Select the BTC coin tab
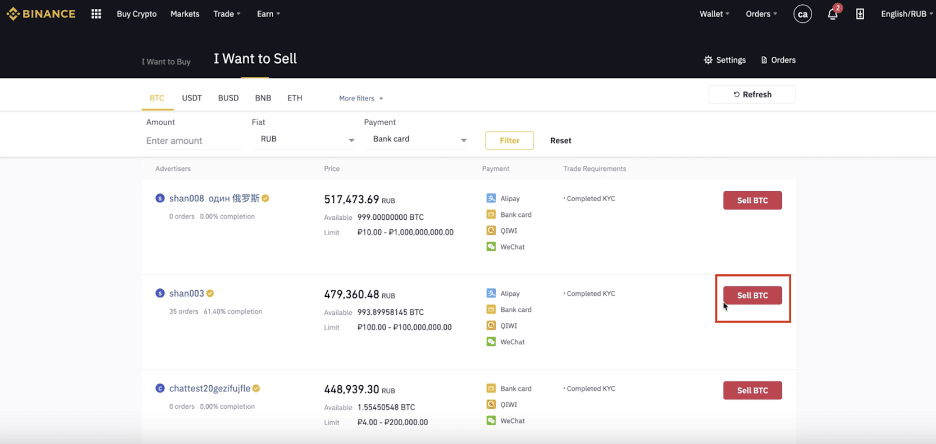936x444 pixels. pyautogui.click(x=157, y=98)
